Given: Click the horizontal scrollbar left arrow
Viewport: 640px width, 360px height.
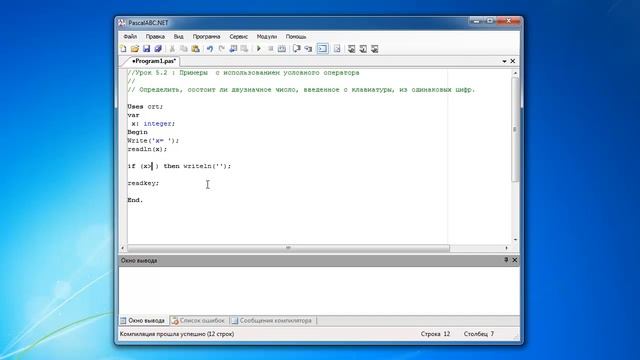Looking at the screenshot, I should 123,248.
